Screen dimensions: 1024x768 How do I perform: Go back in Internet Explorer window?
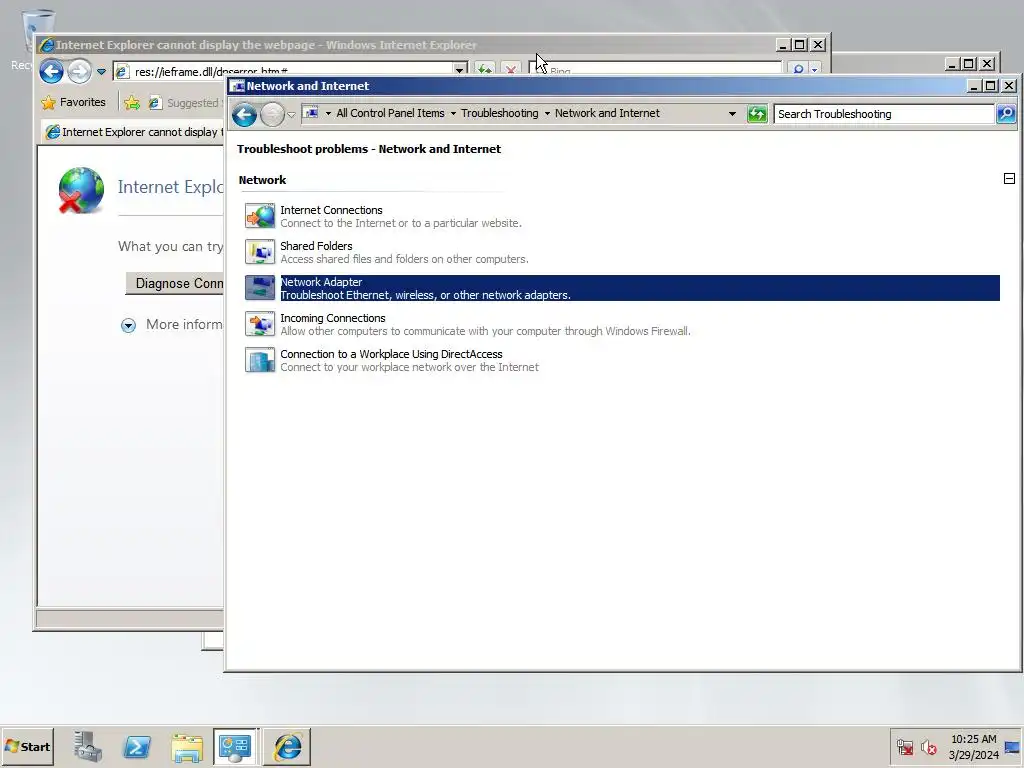52,71
